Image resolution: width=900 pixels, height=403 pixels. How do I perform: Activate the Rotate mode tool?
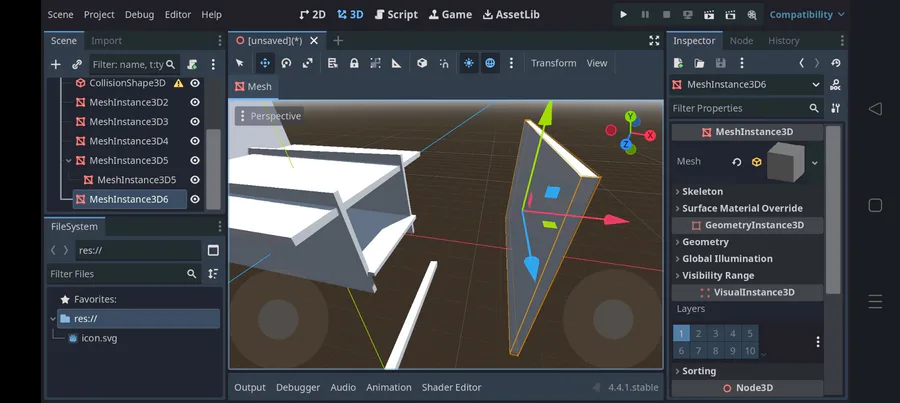point(286,63)
